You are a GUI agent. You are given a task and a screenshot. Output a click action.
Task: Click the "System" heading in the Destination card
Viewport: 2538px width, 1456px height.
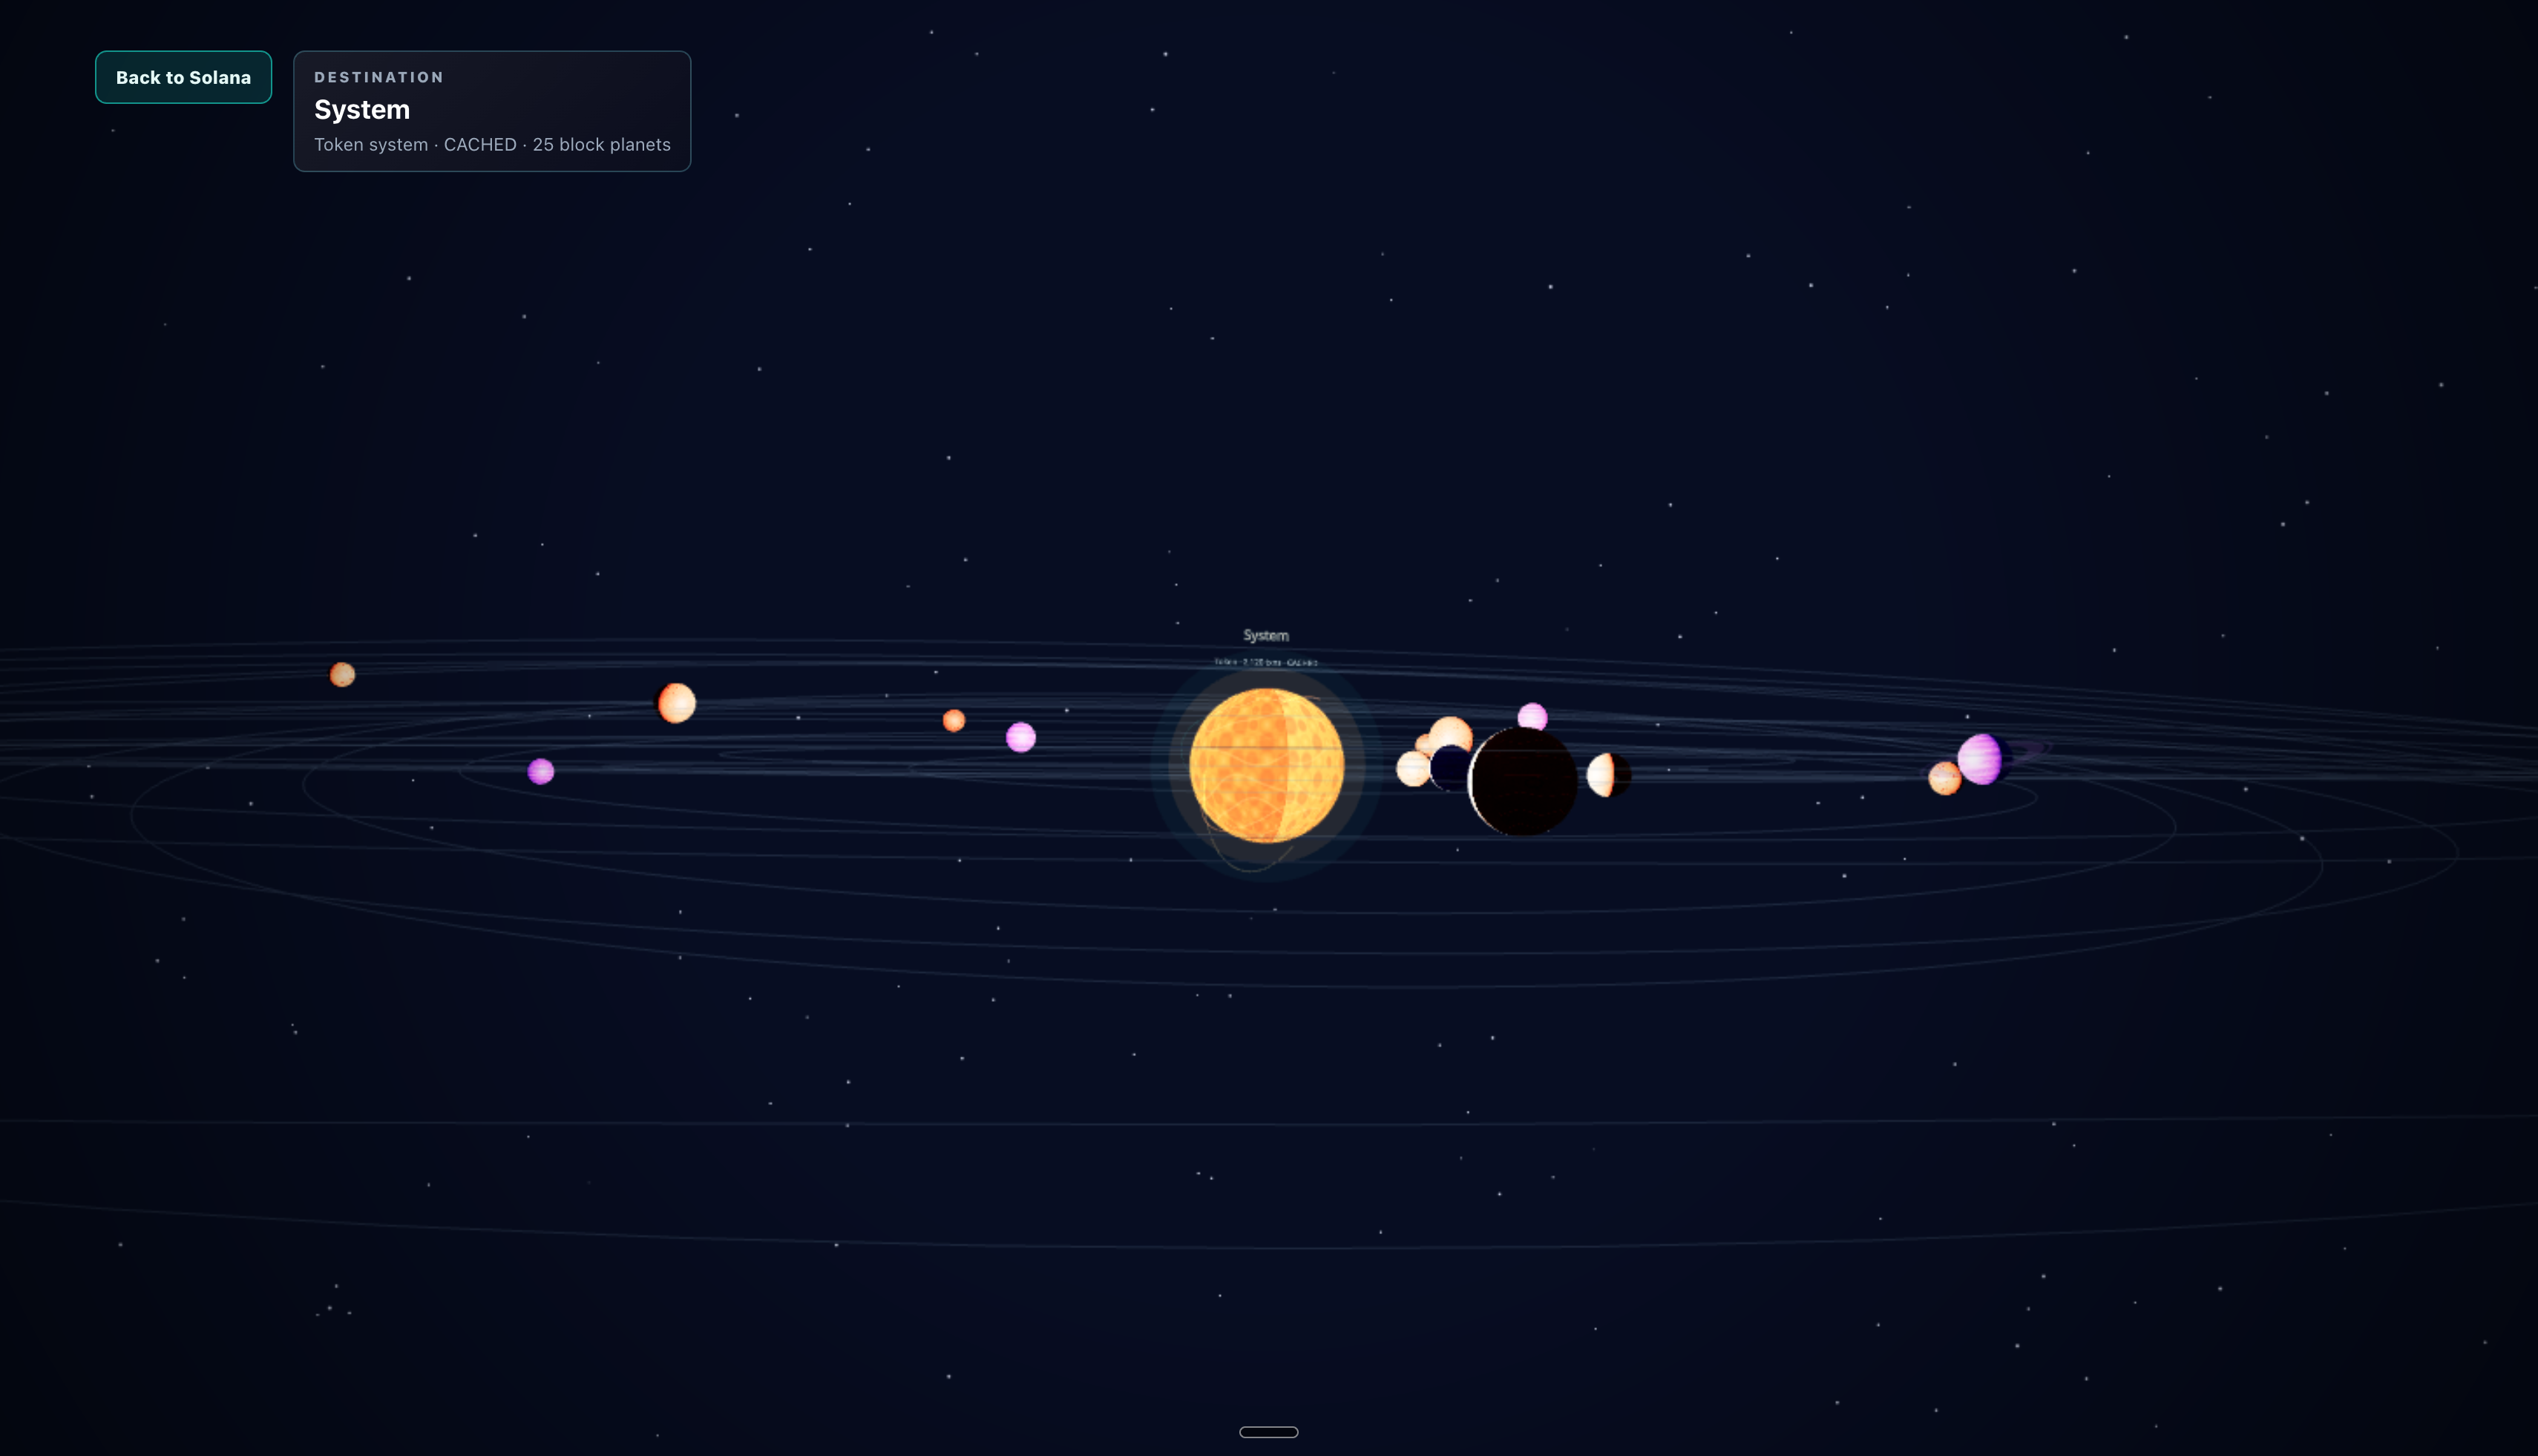click(x=362, y=109)
